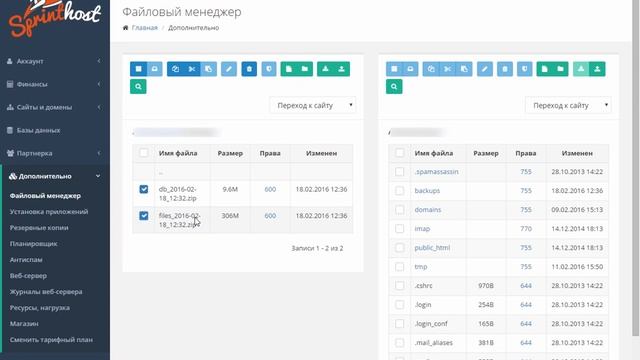Open the tmp folder link
The width and height of the screenshot is (640, 360).
(421, 267)
